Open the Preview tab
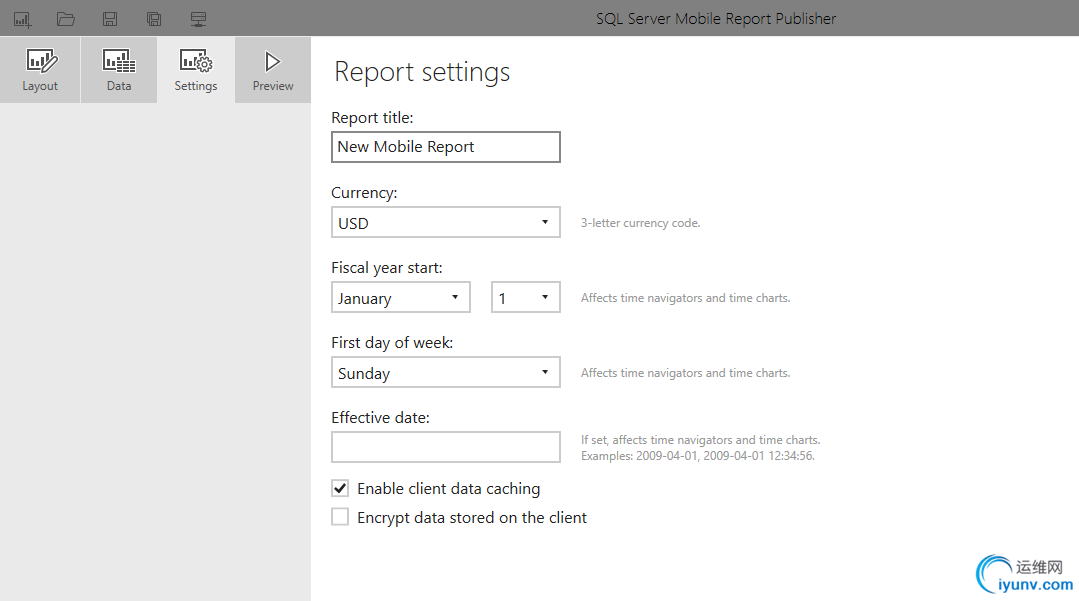Screen dimensions: 1079x601 coord(273,70)
